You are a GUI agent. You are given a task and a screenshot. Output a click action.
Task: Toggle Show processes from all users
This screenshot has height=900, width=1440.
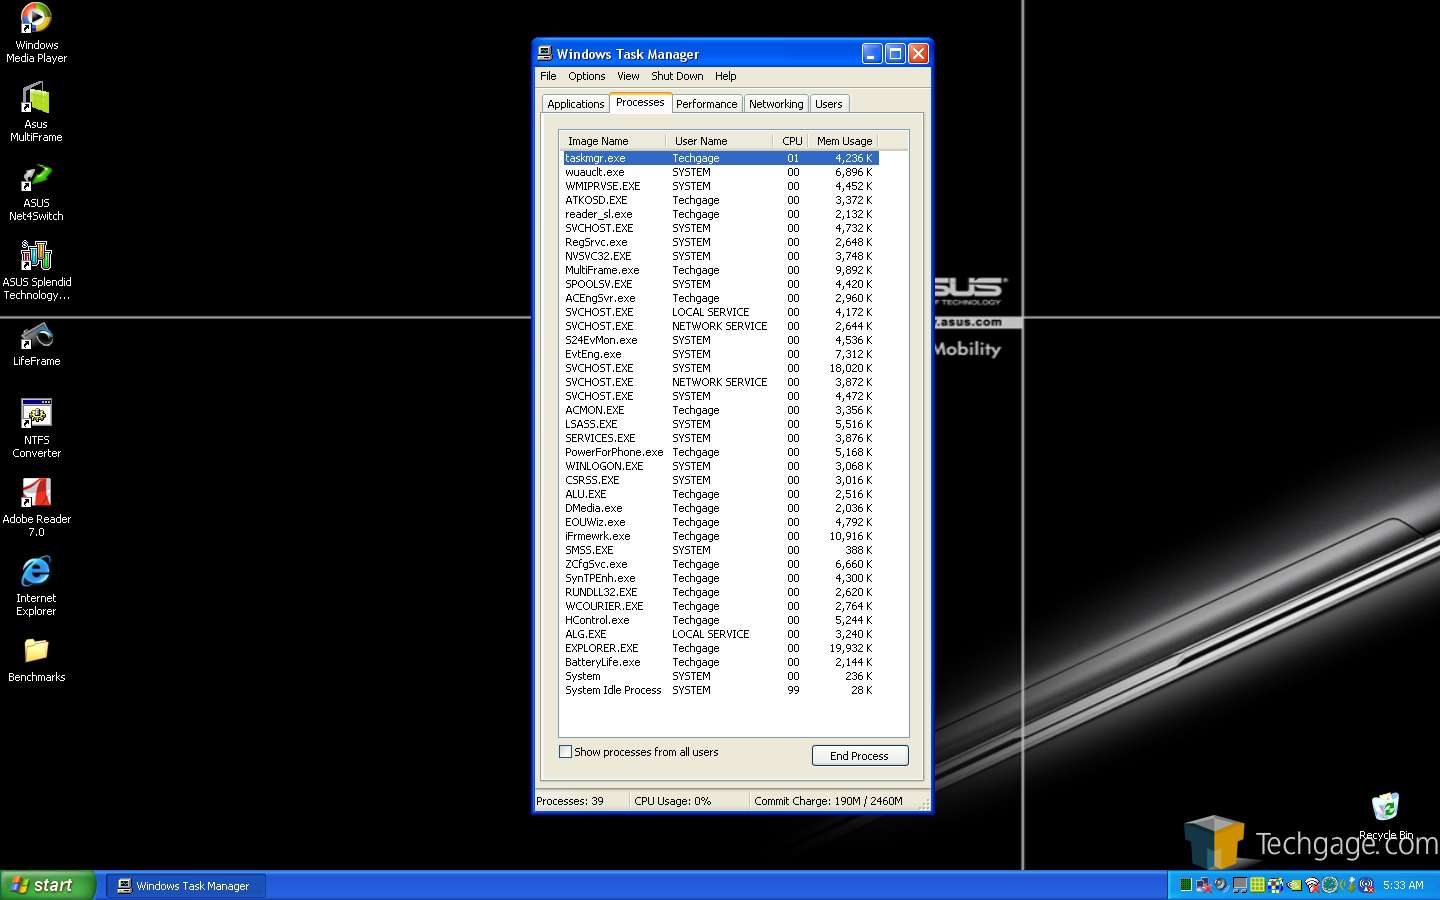tap(565, 752)
